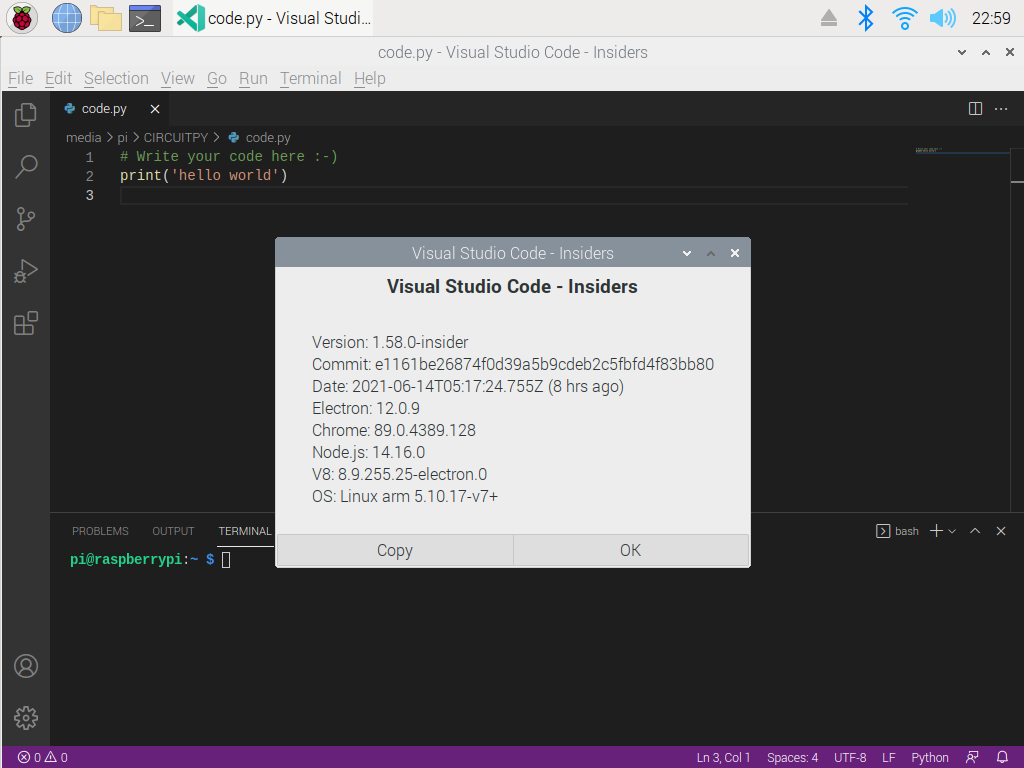Open the Accounts menu icon
The height and width of the screenshot is (768, 1024).
[x=25, y=666]
